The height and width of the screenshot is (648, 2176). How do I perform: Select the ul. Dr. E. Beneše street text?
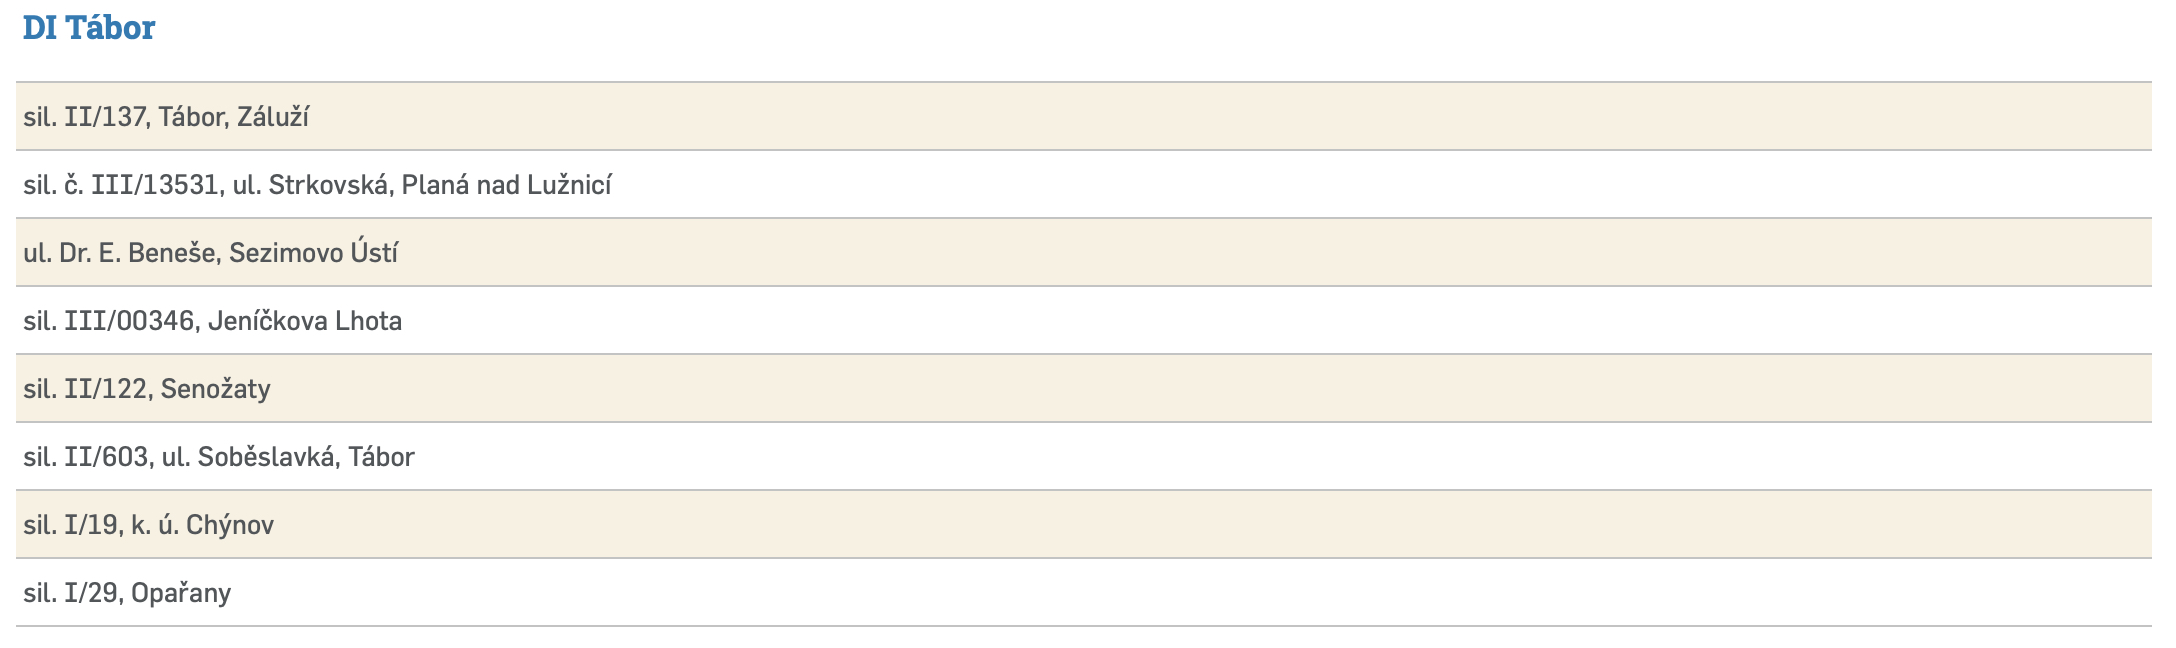[x=119, y=253]
